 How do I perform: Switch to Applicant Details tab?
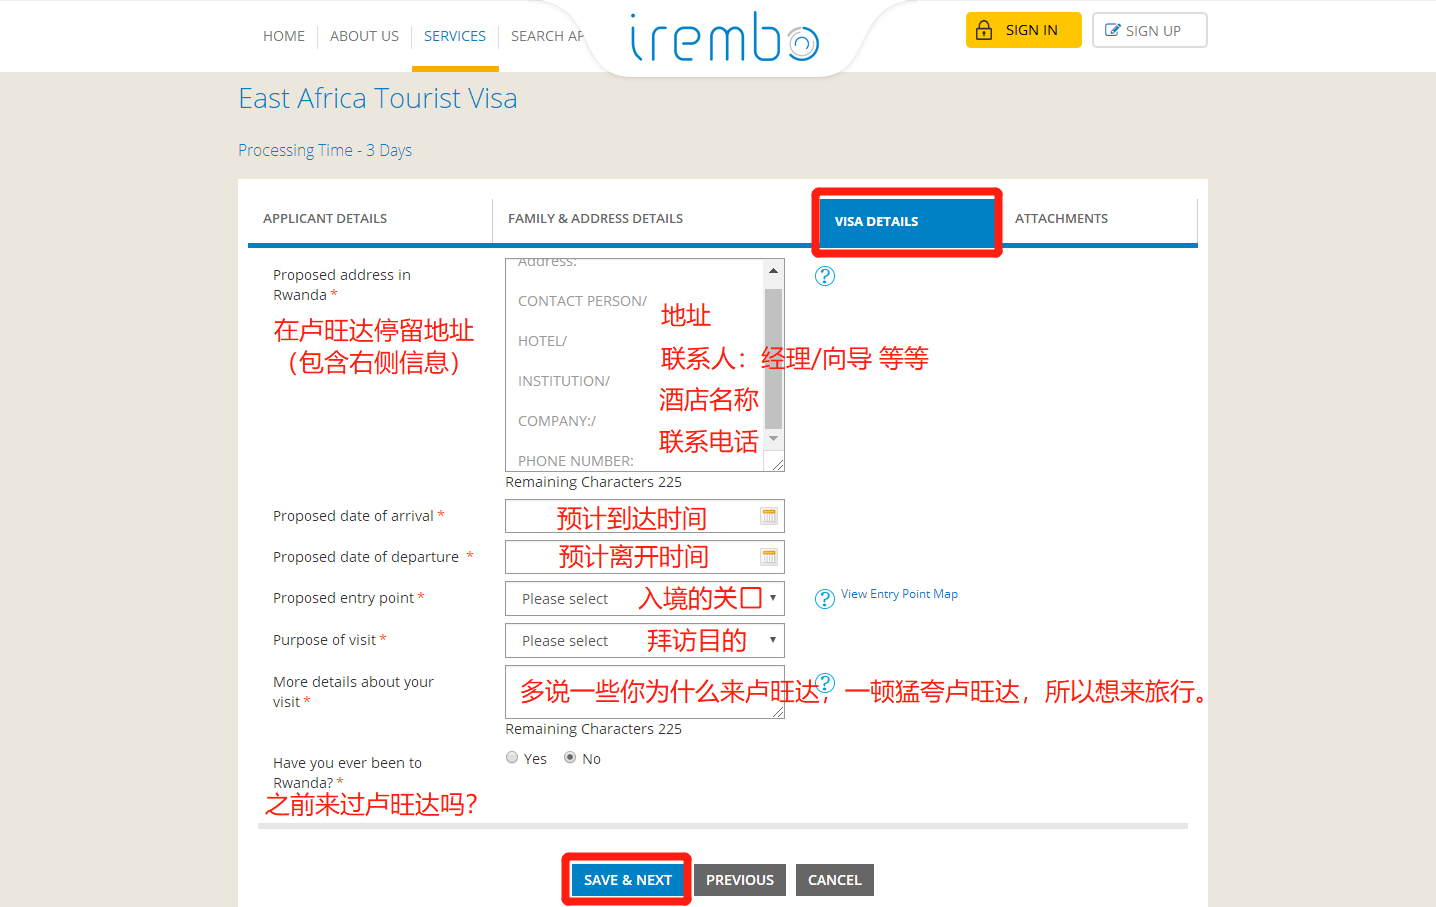click(325, 219)
